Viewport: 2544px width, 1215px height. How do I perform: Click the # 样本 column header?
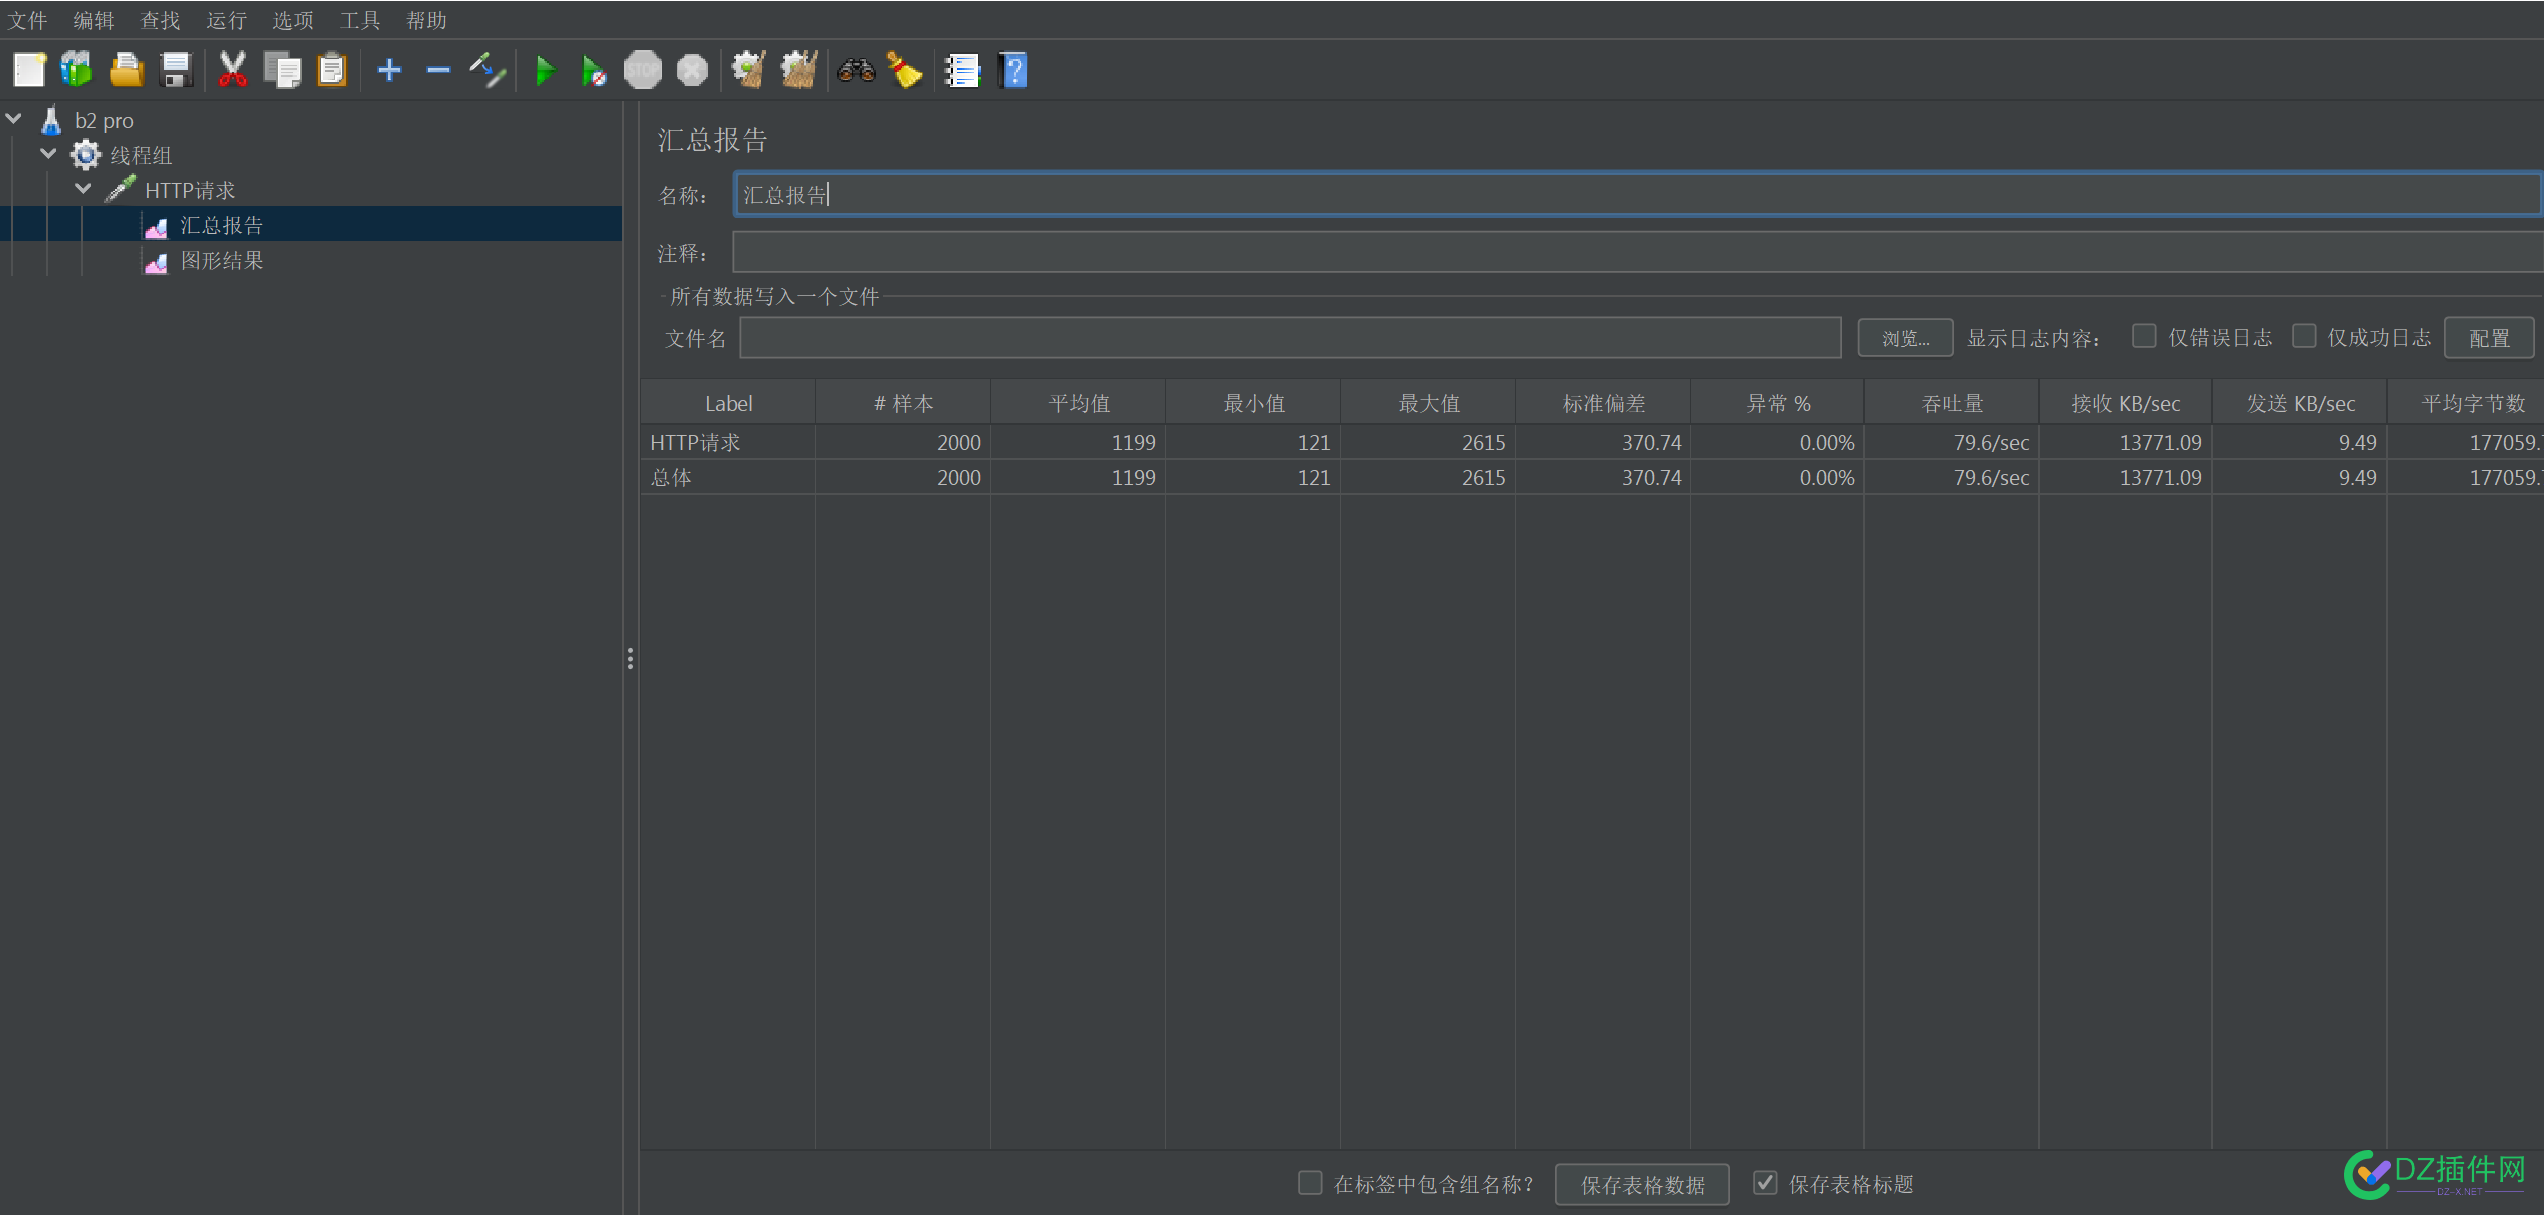[x=903, y=403]
